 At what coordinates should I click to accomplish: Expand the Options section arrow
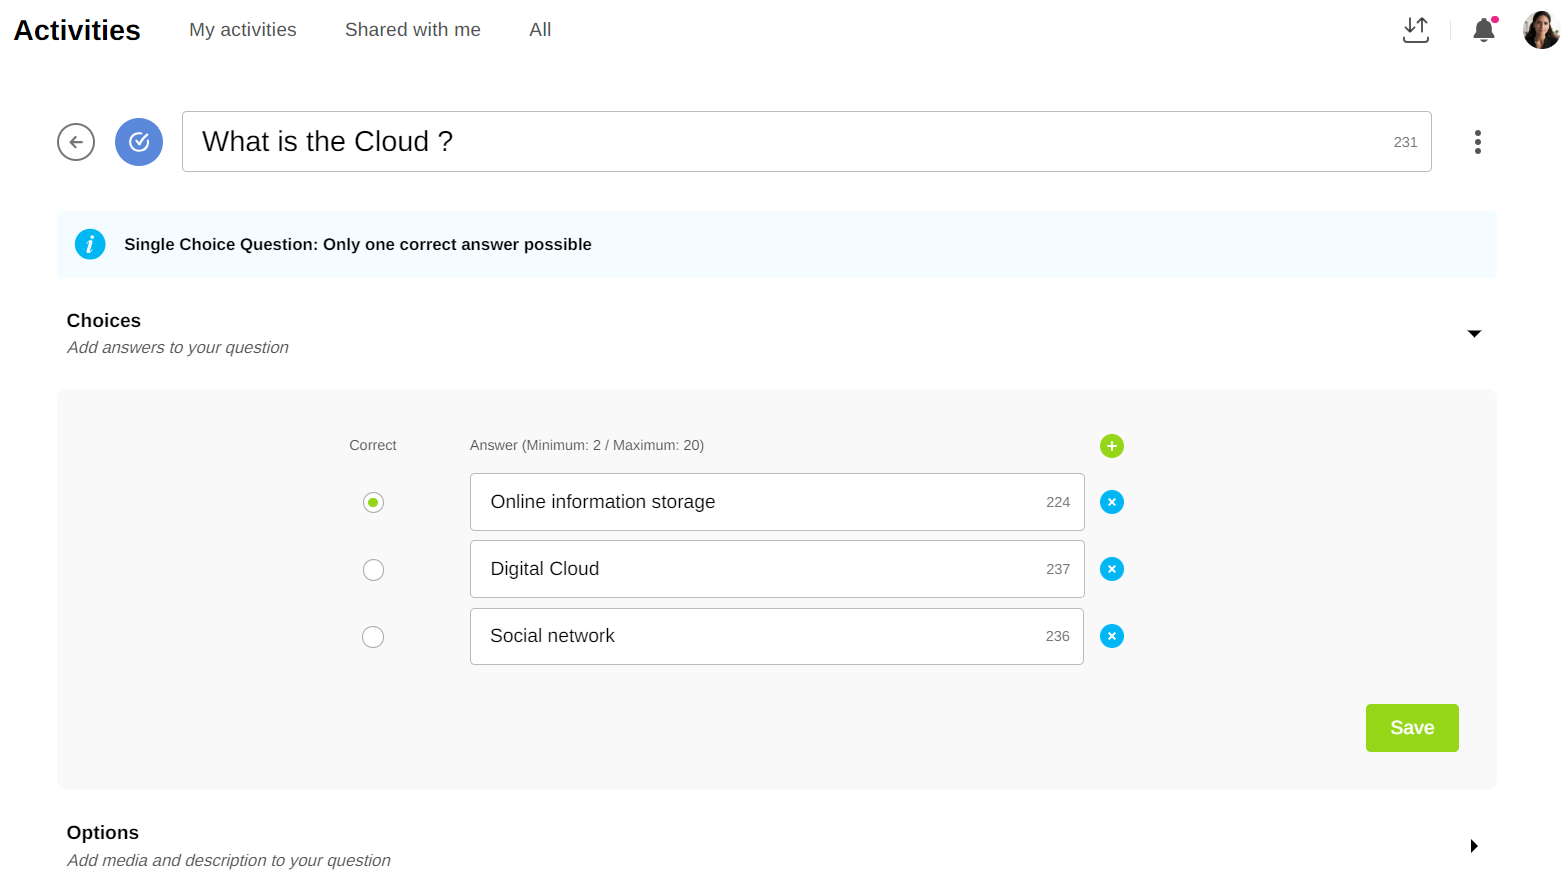1473,846
